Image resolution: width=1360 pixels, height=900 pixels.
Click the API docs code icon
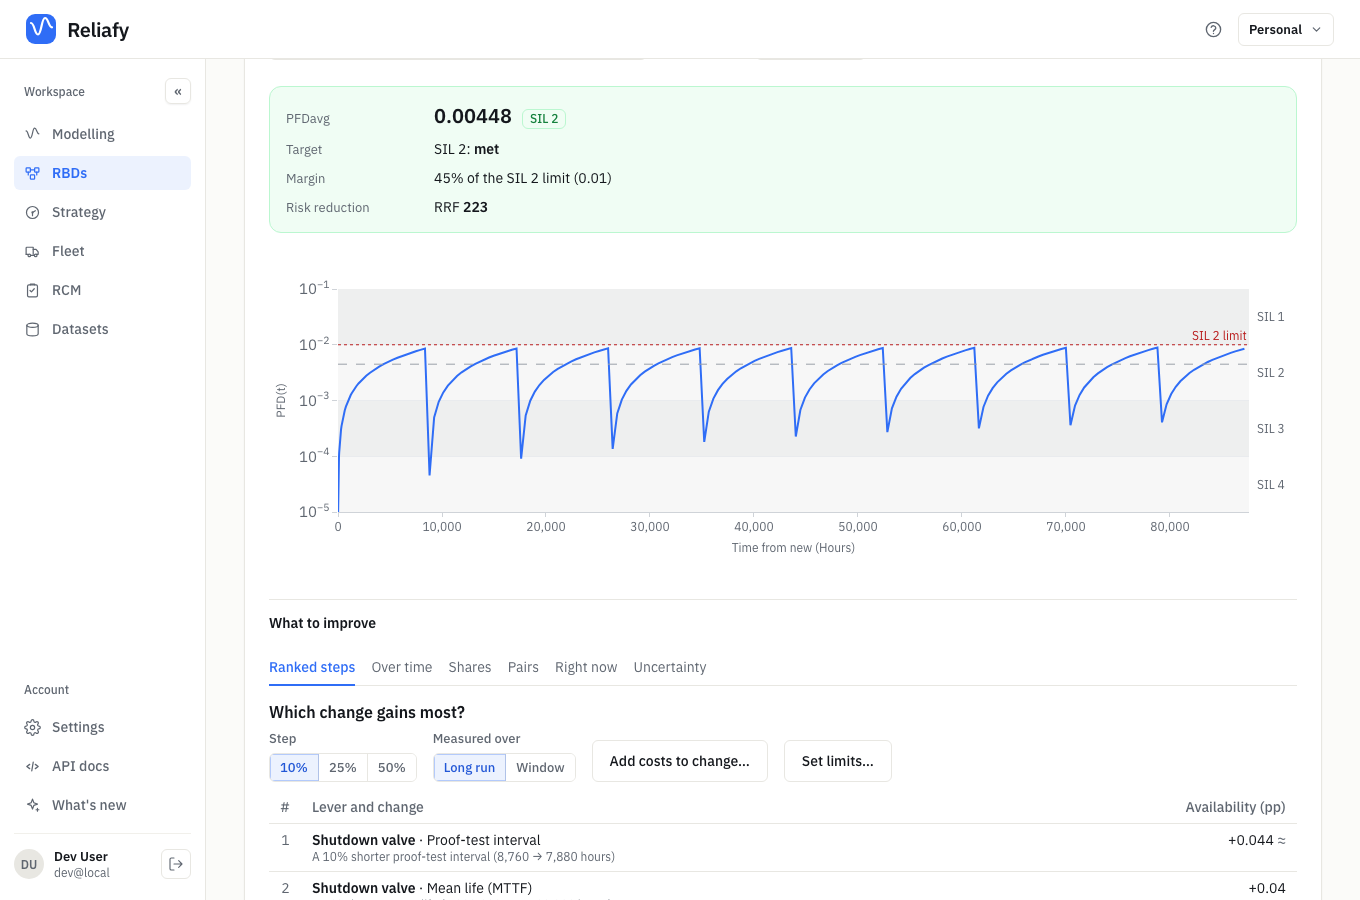coord(32,766)
